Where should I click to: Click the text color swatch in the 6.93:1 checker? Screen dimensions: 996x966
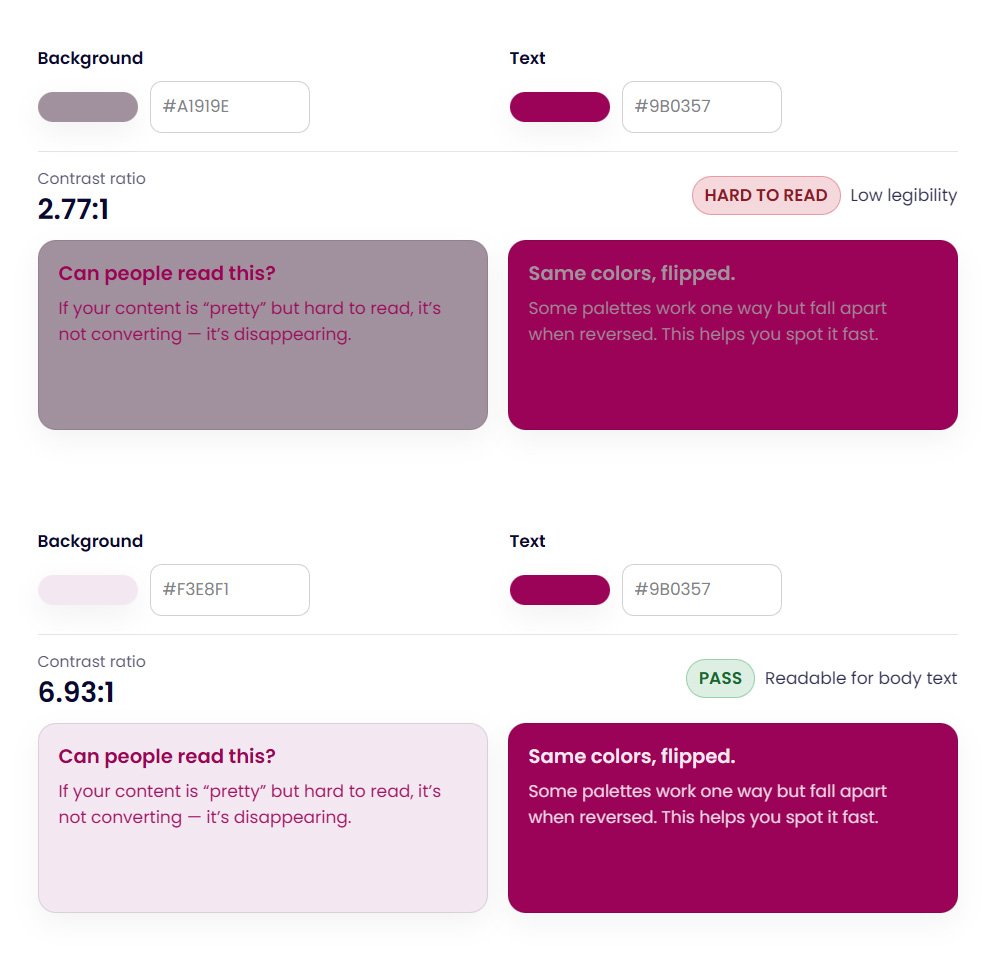(x=560, y=590)
